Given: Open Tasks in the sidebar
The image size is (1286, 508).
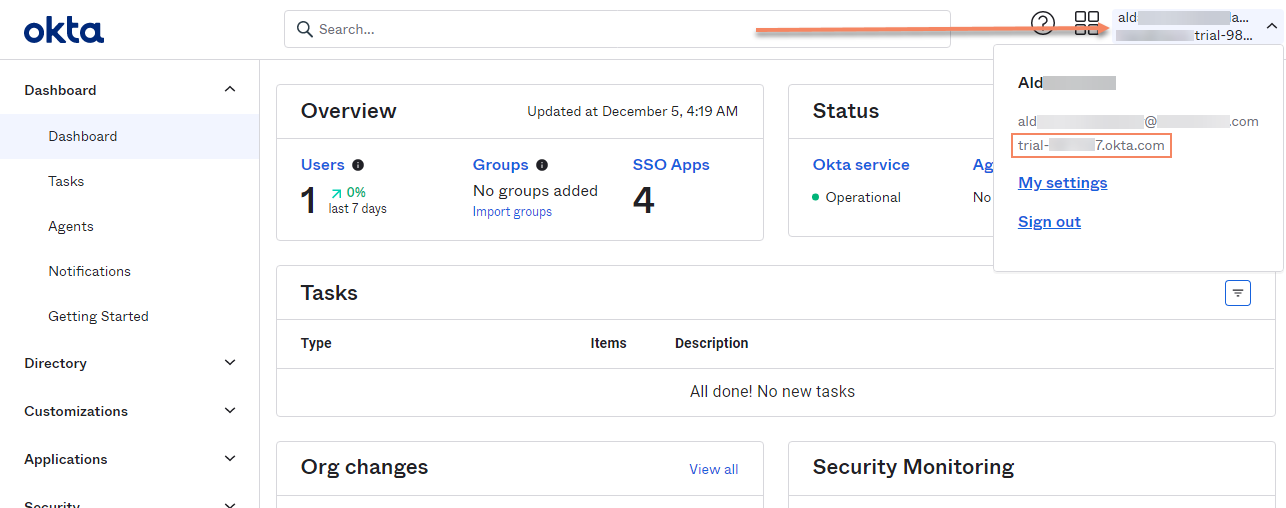Looking at the screenshot, I should pos(66,181).
